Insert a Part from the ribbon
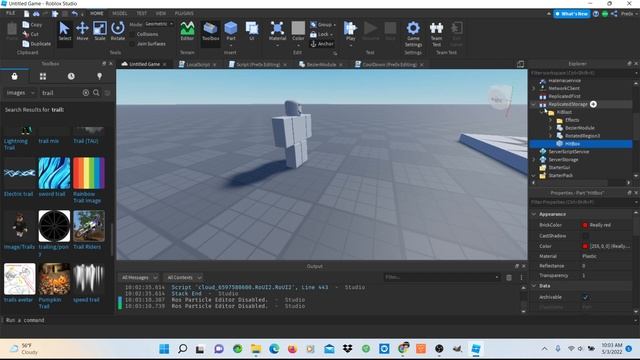 coord(231,31)
